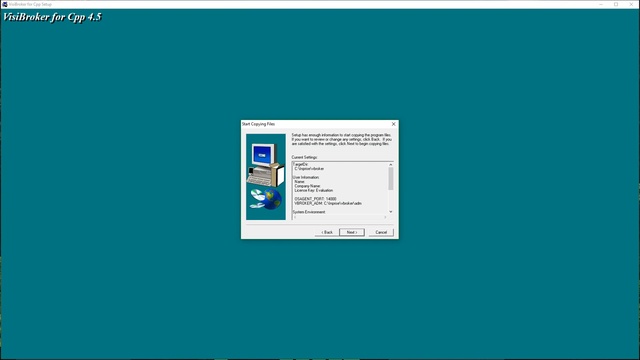
Task: Click the "Licence Key: Evaluation" line
Action: (x=313, y=190)
